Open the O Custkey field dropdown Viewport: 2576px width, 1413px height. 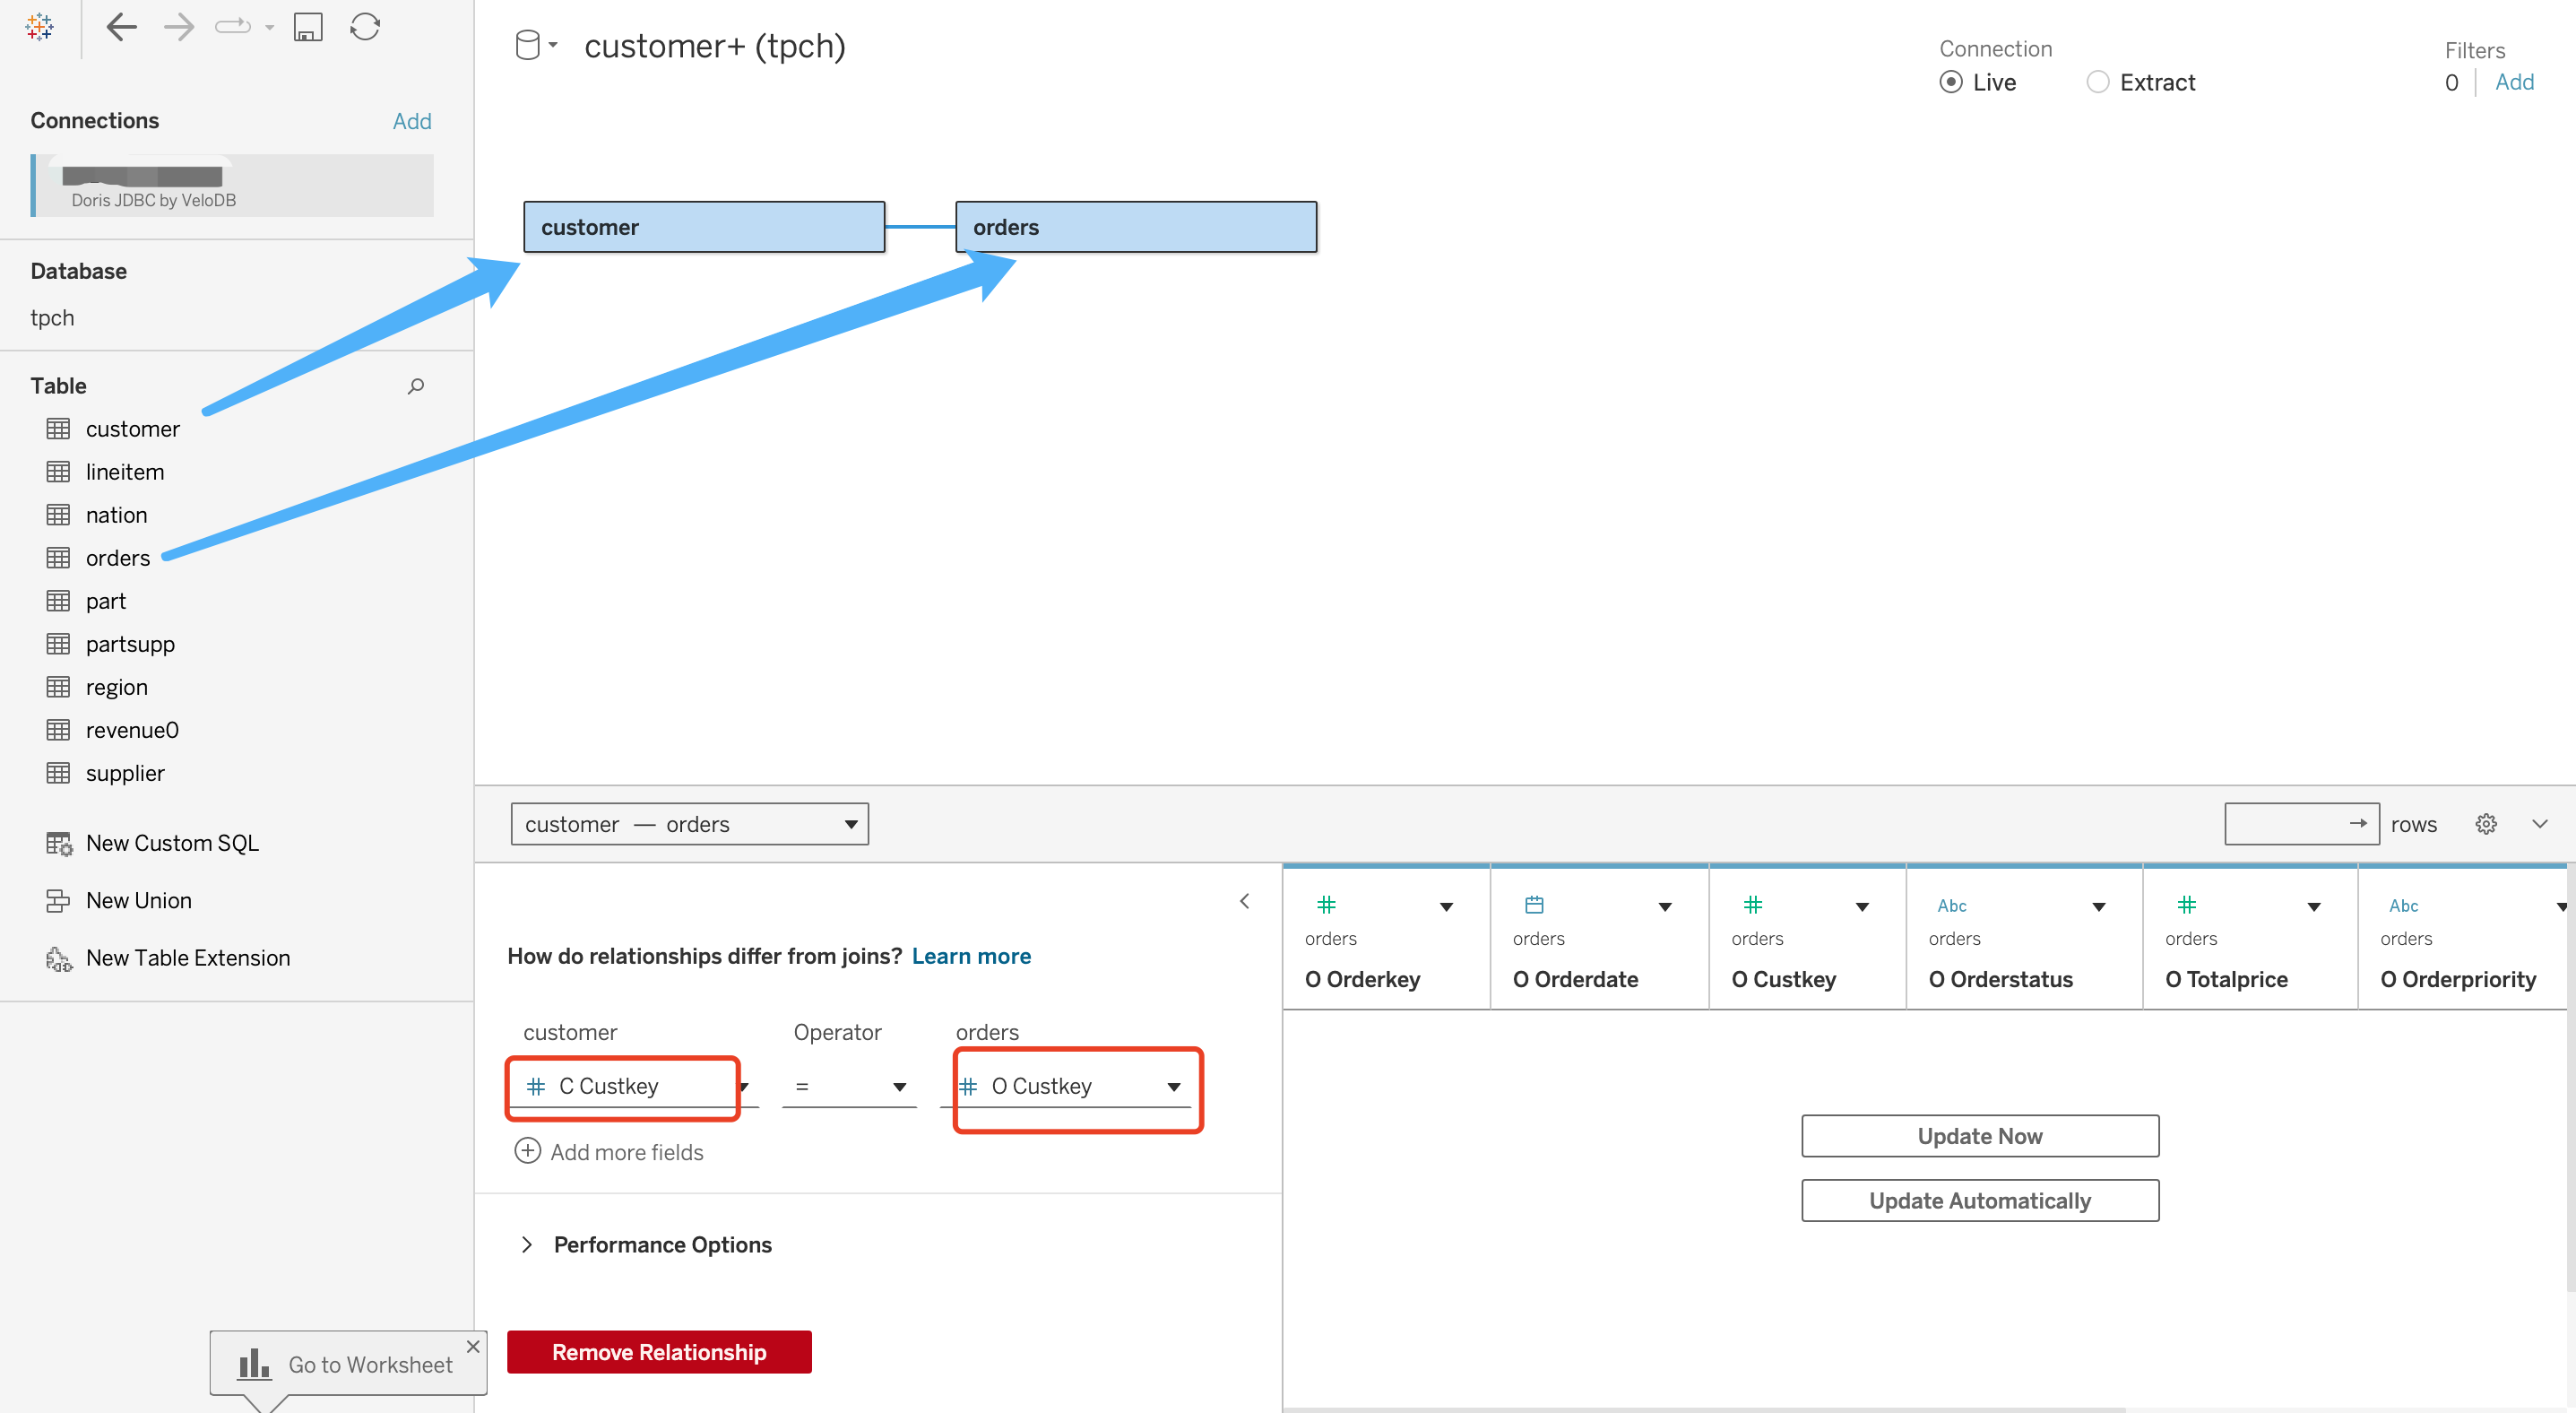[x=1173, y=1086]
